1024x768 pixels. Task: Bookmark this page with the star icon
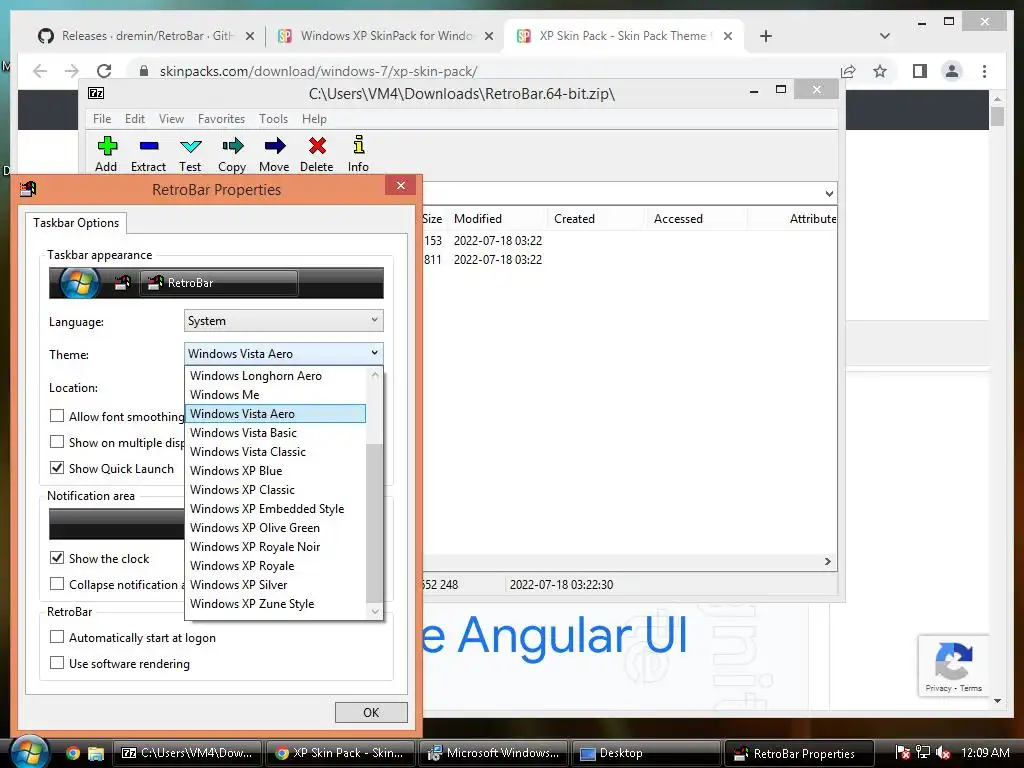click(x=880, y=71)
